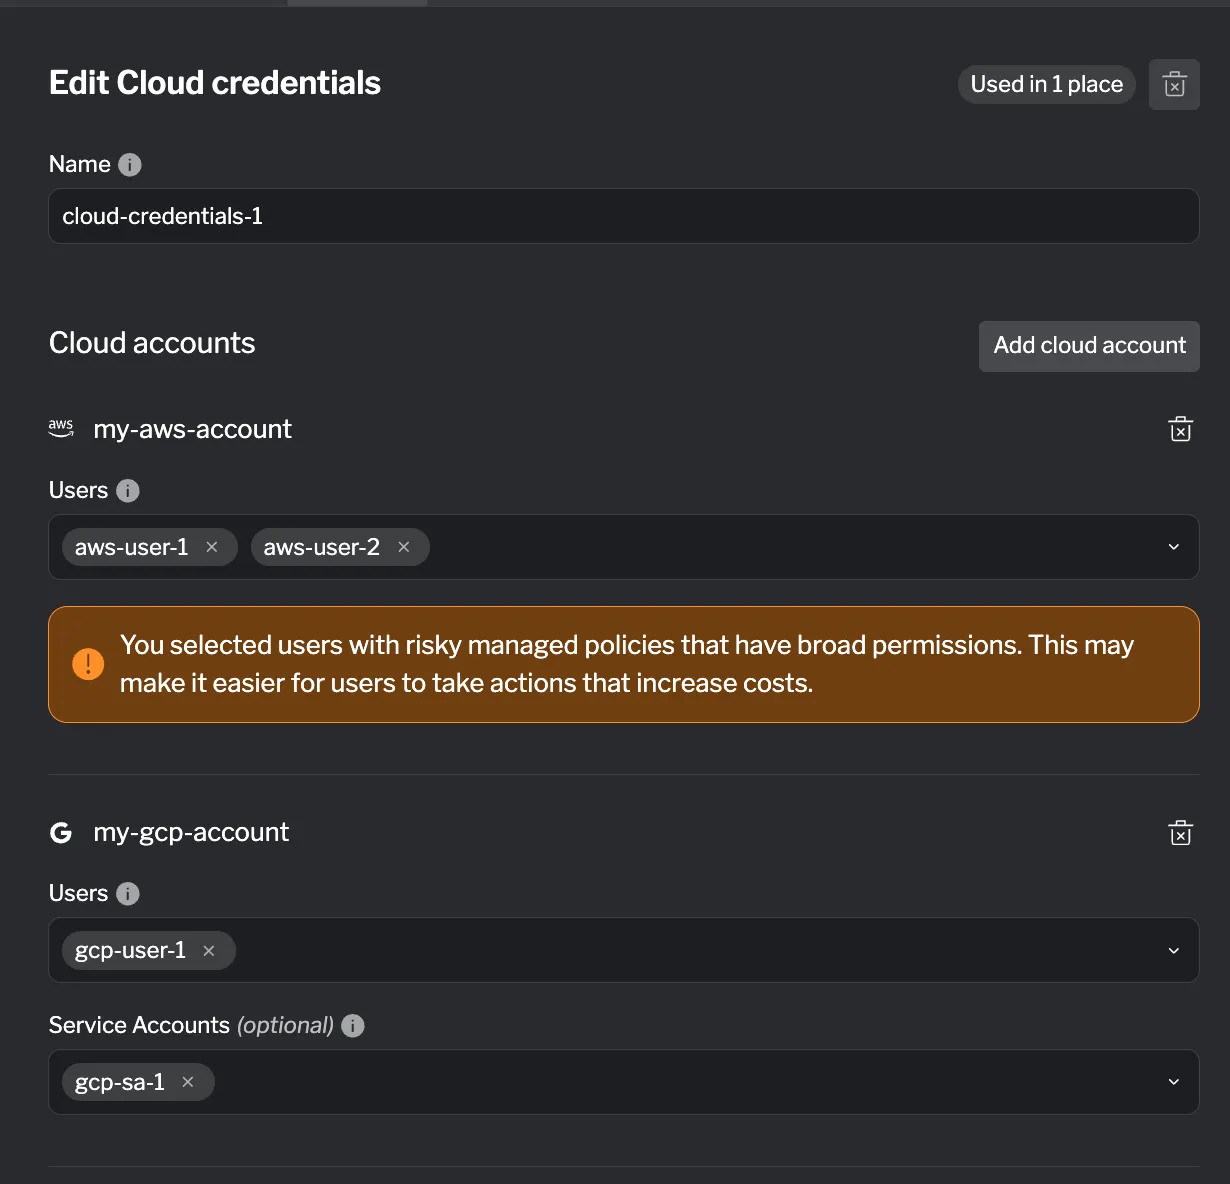This screenshot has width=1230, height=1184.
Task: Click the GCP icon beside my-gcp-account
Action: 61,832
